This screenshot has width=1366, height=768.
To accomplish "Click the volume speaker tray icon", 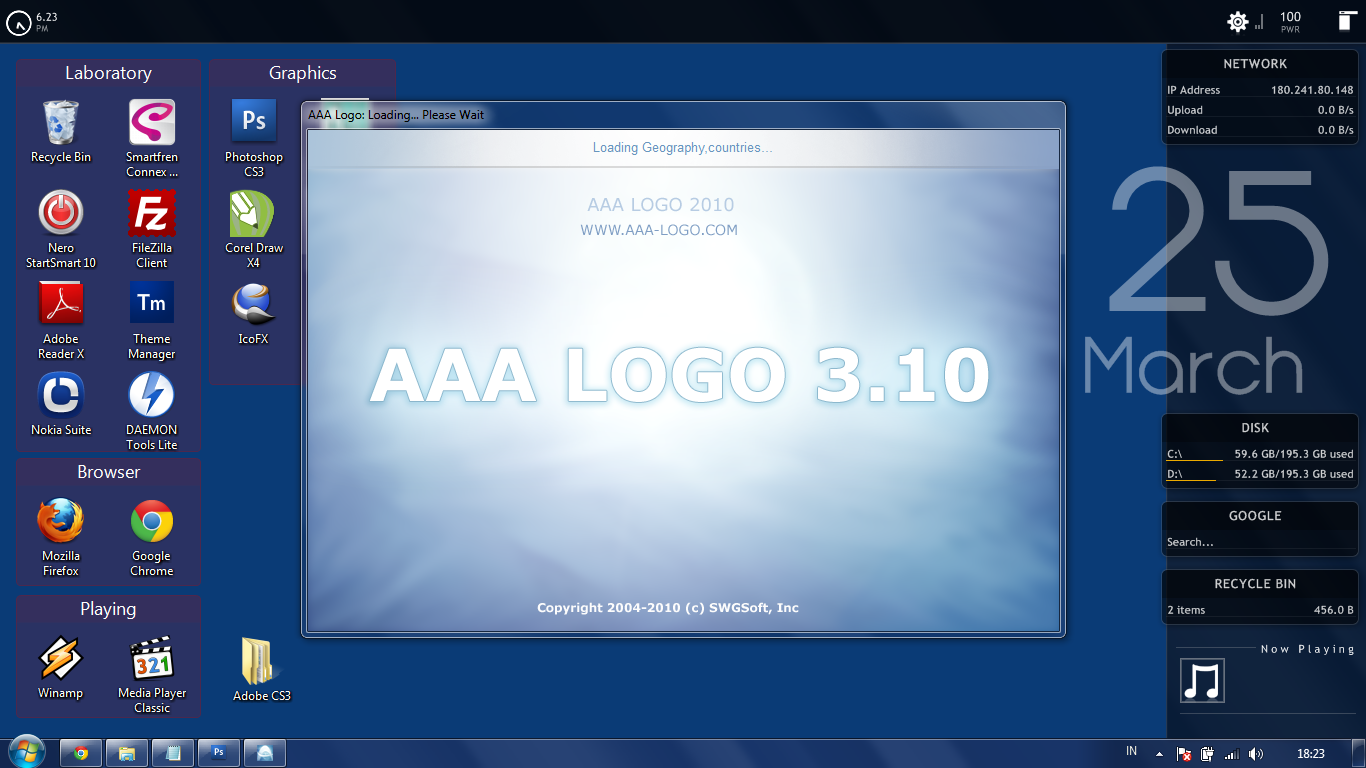I will coord(1256,754).
